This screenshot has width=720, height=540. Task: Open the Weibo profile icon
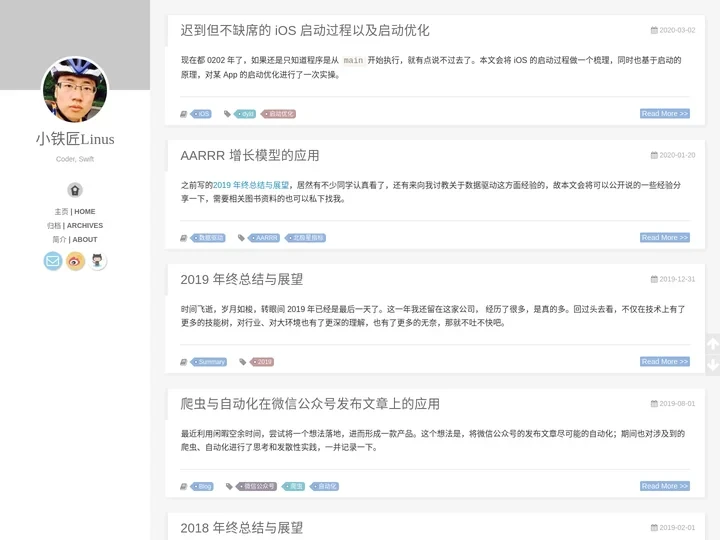(x=75, y=261)
